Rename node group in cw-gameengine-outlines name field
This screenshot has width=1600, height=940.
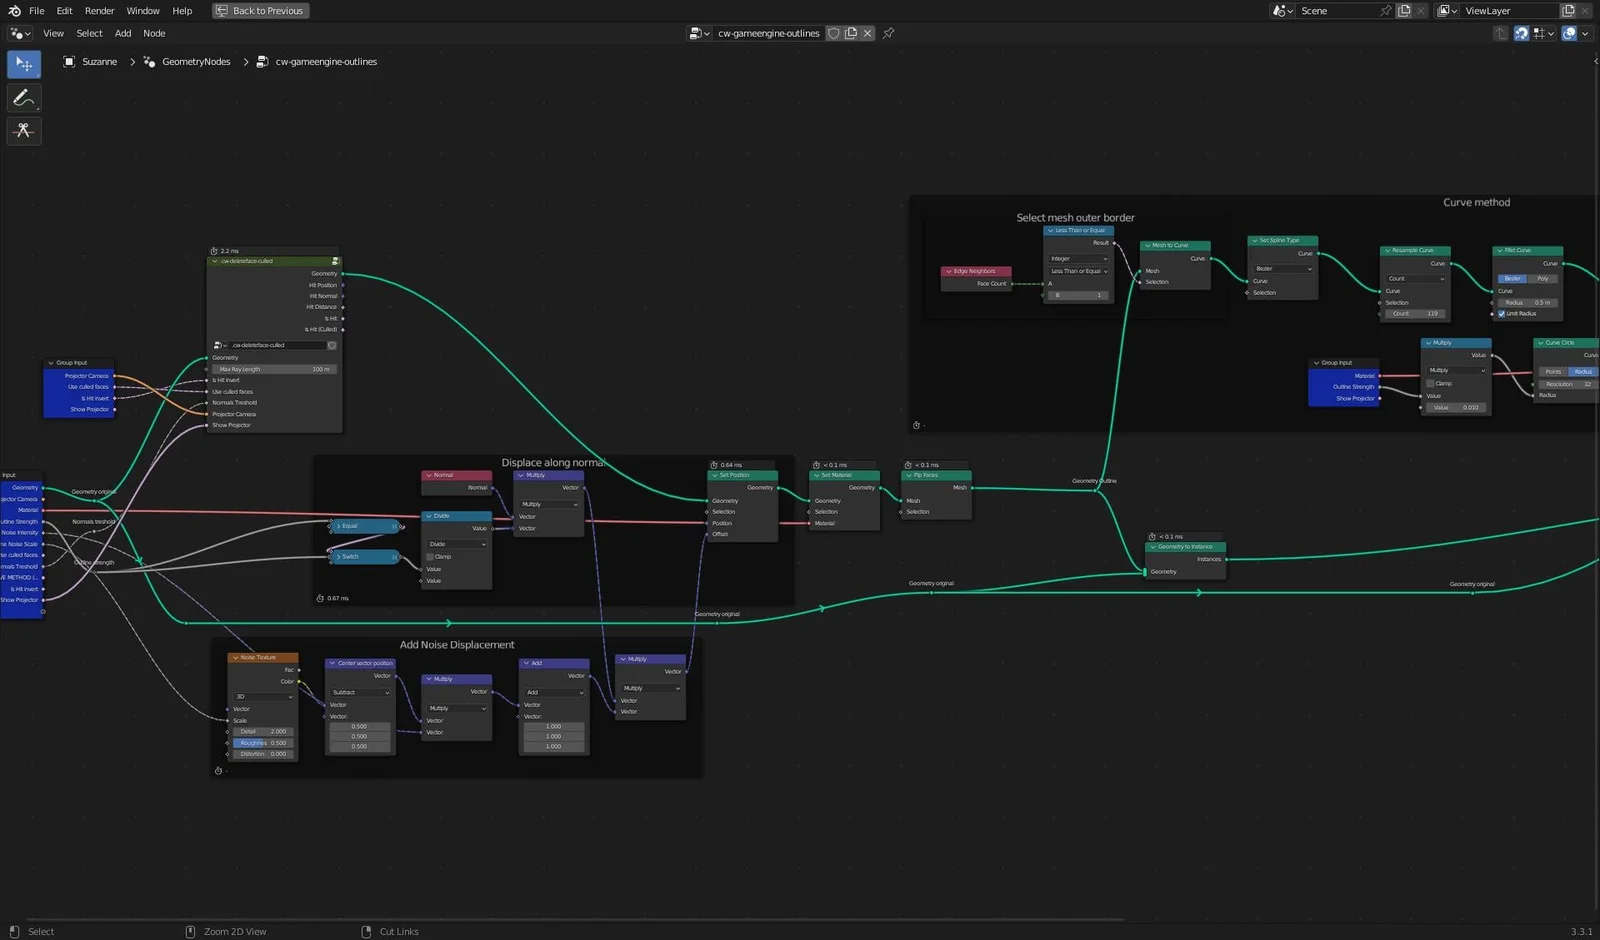tap(769, 33)
